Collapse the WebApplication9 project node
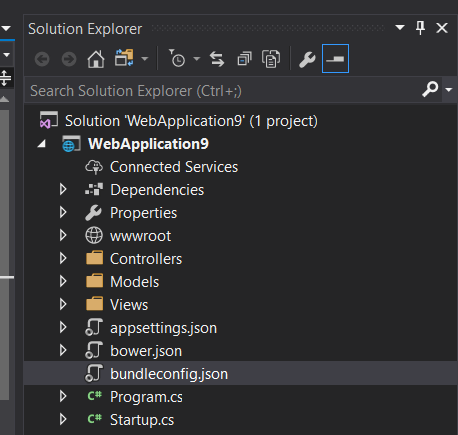Screen dimensions: 458x435 [42, 144]
